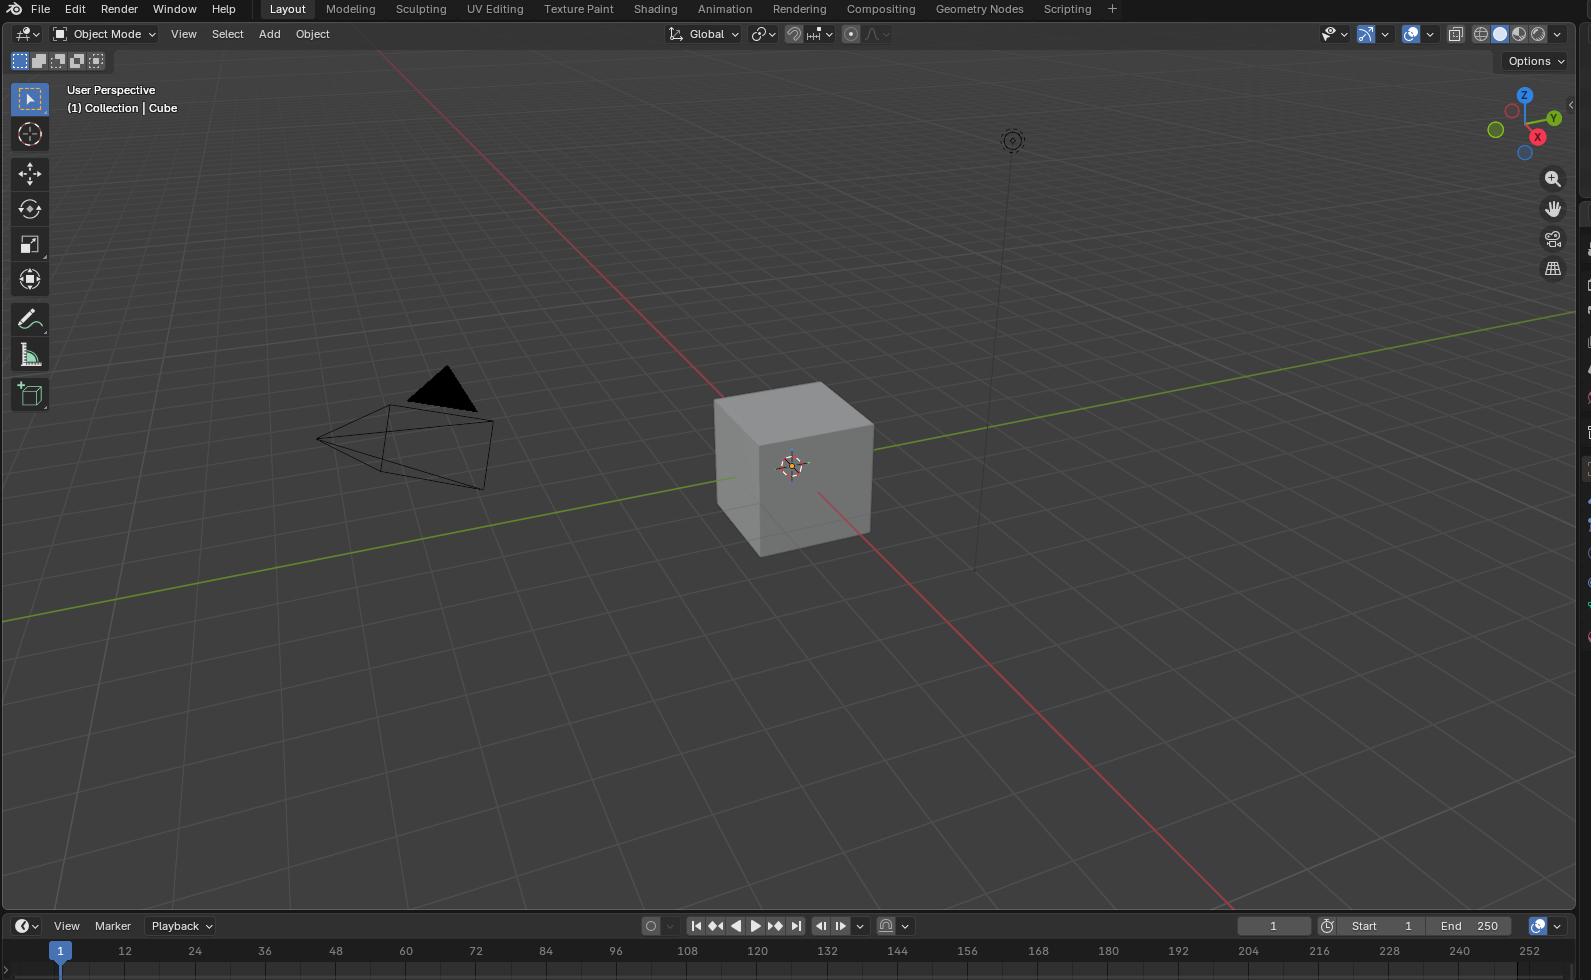
Task: Select the Annotate tool
Action: point(30,320)
